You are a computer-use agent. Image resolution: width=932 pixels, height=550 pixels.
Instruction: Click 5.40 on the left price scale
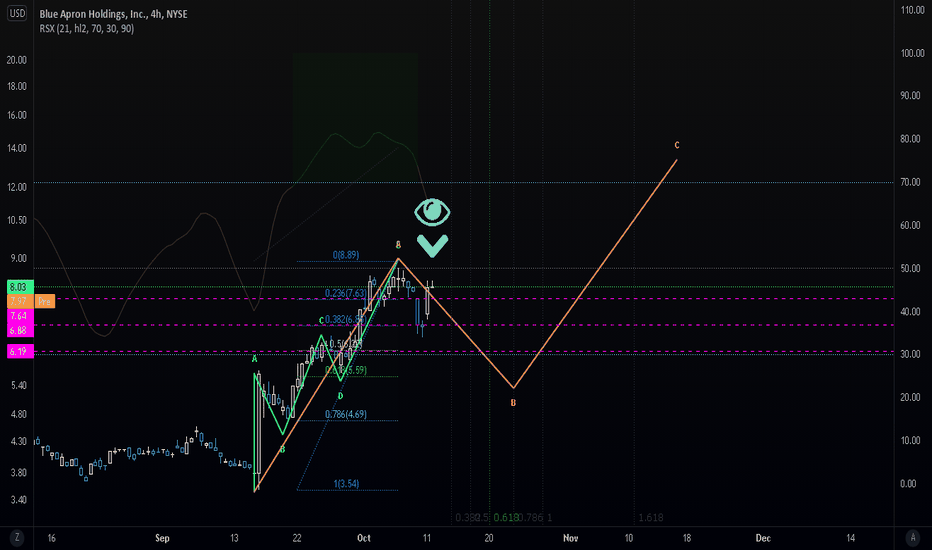tap(18, 385)
